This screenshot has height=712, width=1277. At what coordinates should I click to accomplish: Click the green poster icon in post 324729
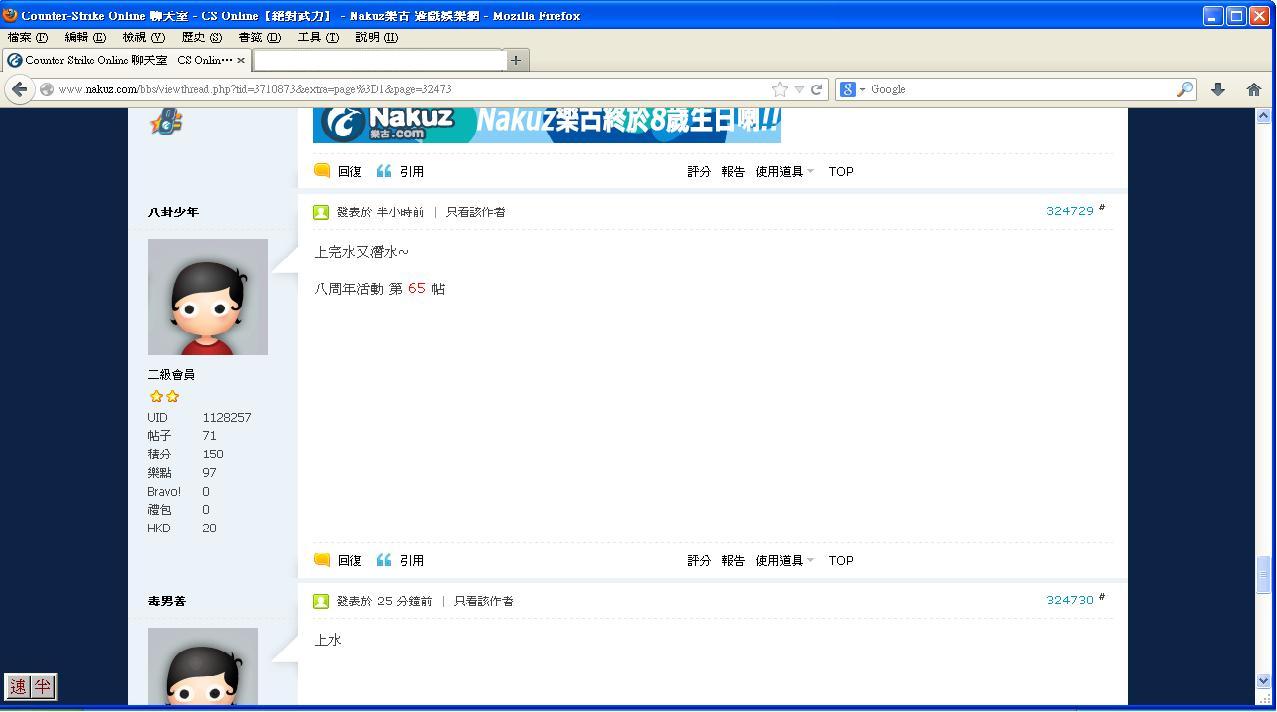pos(321,212)
